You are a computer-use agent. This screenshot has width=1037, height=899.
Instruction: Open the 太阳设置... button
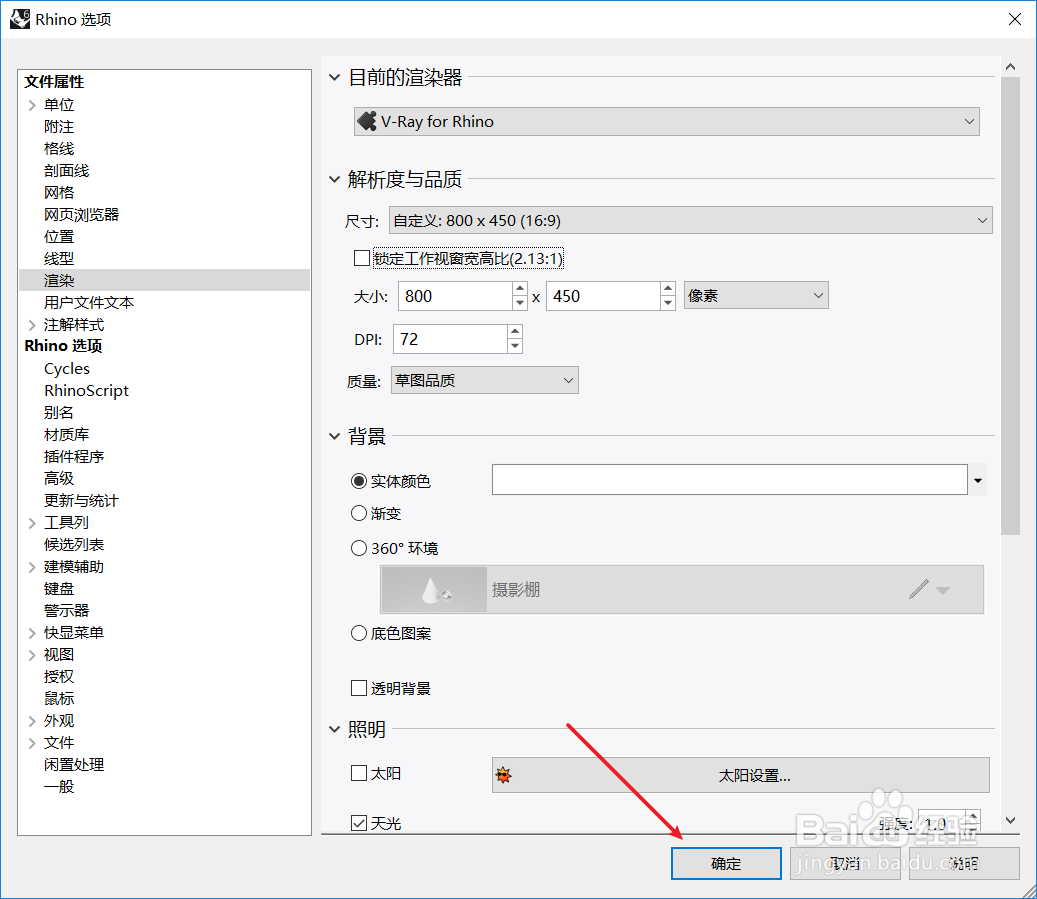(741, 775)
